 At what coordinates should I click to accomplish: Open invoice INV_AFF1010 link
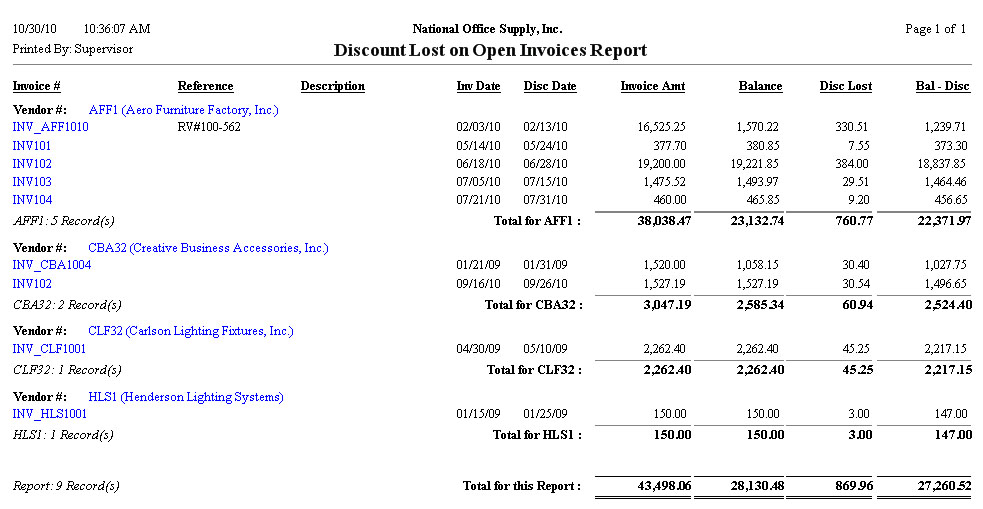pos(50,127)
